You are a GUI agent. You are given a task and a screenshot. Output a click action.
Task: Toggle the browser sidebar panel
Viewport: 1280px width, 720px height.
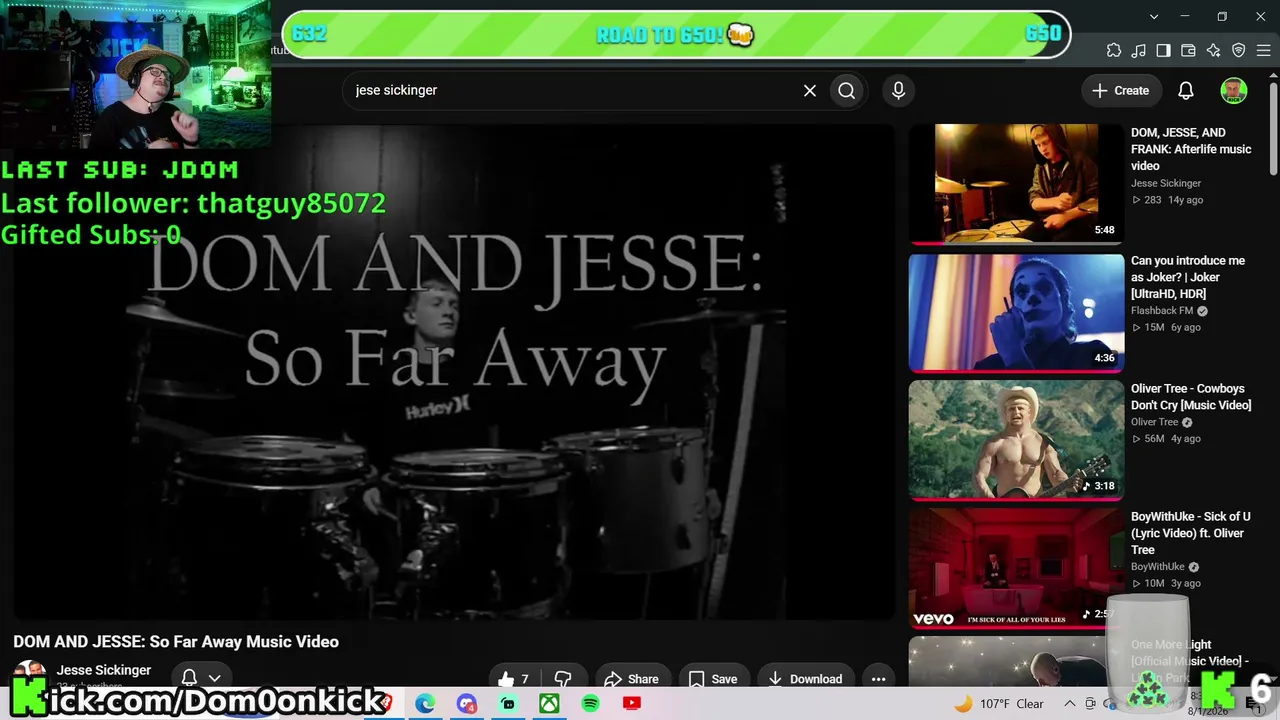point(1164,50)
